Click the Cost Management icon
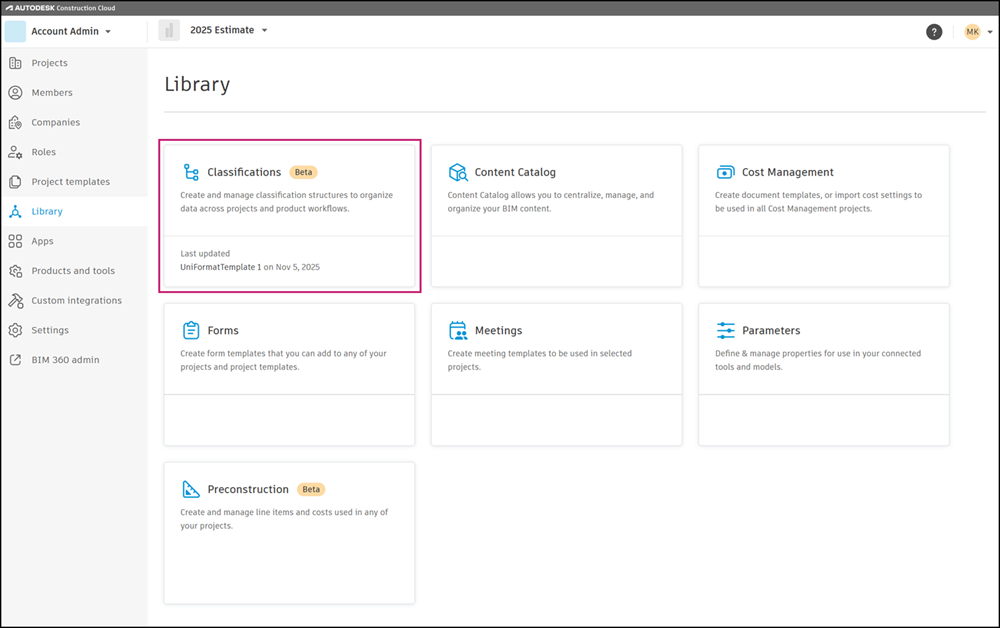Screen dimensions: 1000x628 (x=725, y=172)
